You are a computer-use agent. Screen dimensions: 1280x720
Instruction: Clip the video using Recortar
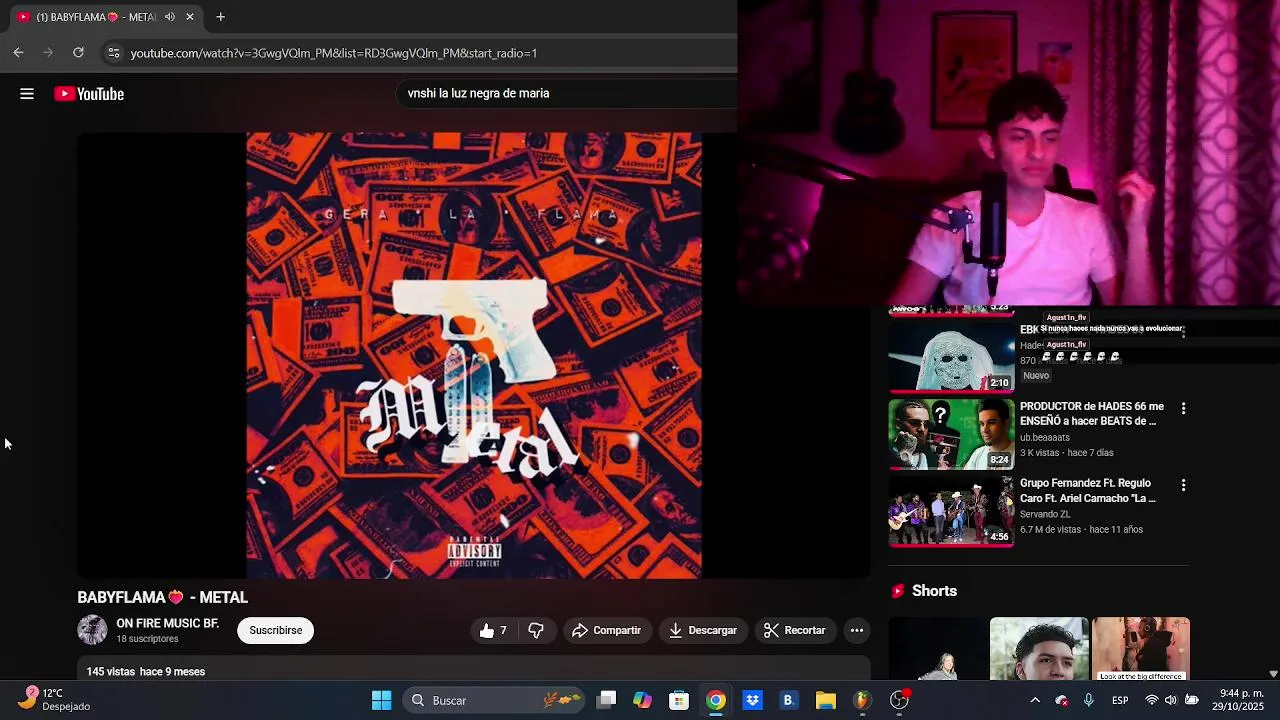click(795, 630)
